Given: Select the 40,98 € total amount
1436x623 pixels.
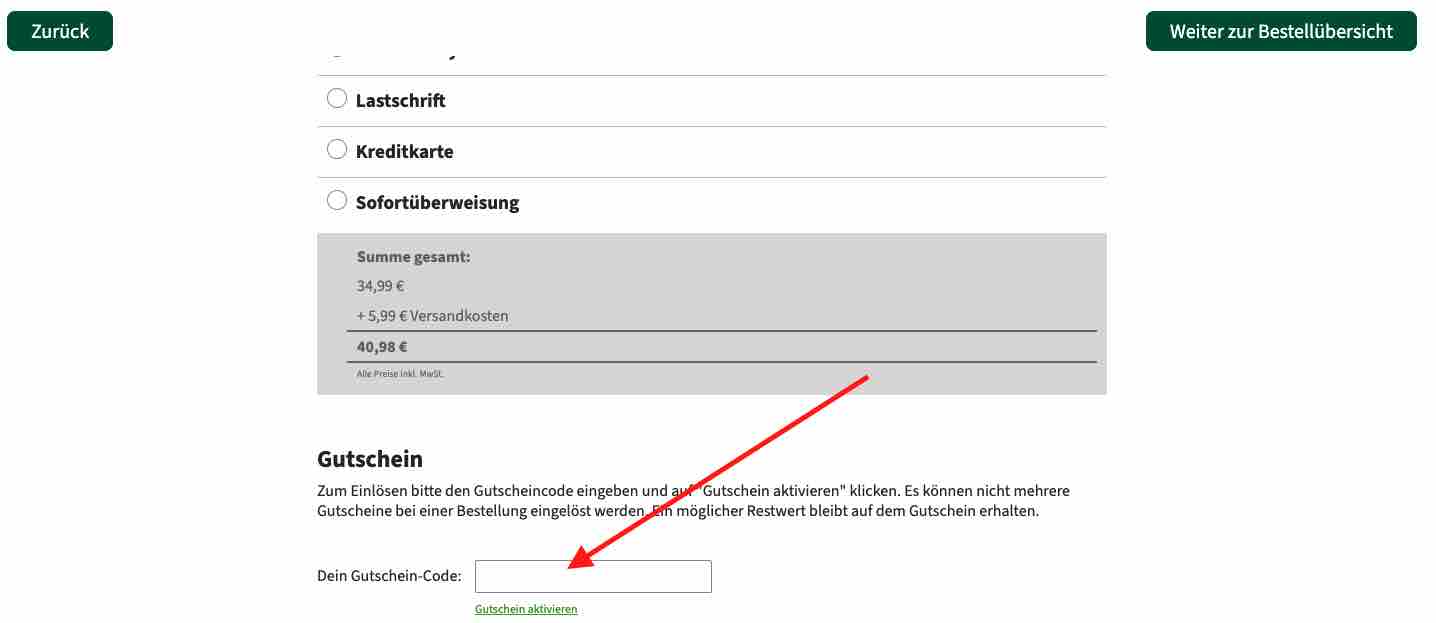Looking at the screenshot, I should click(x=382, y=348).
